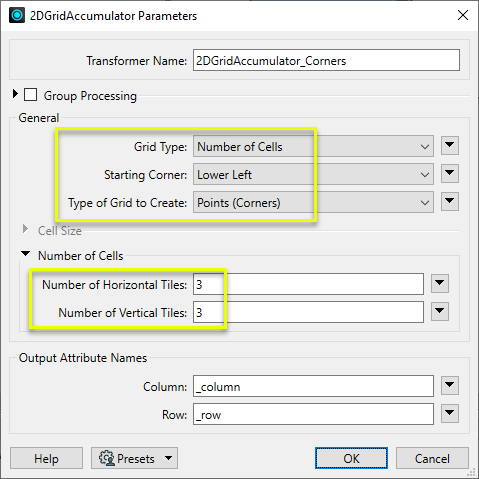Click the Help button
The width and height of the screenshot is (479, 479).
pyautogui.click(x=46, y=458)
